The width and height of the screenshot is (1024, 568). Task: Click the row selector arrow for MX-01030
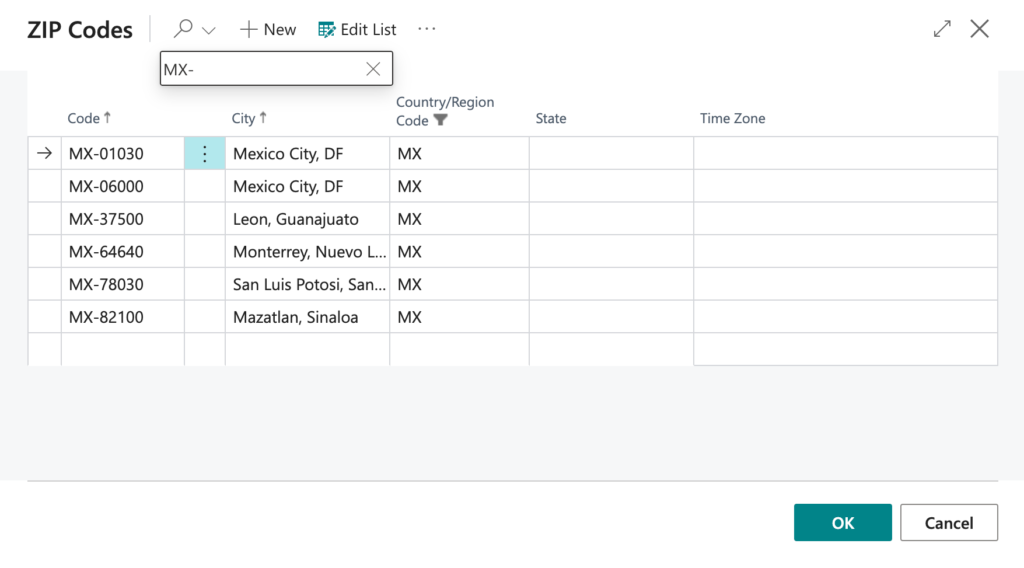[44, 153]
